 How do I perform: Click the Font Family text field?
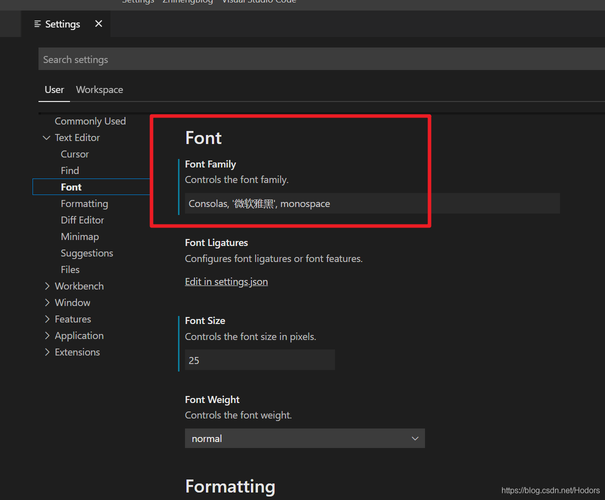click(372, 204)
